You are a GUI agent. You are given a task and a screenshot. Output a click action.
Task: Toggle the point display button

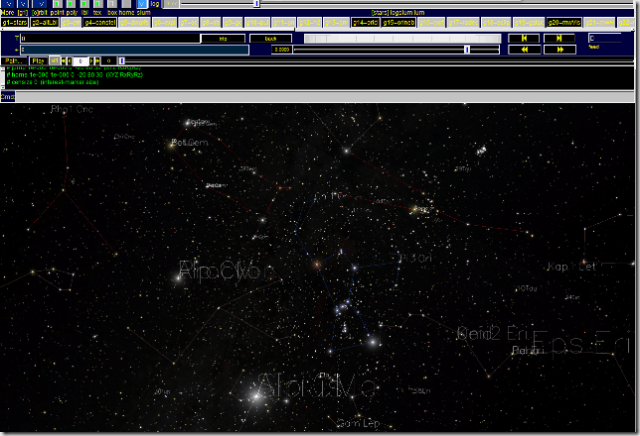click(58, 12)
